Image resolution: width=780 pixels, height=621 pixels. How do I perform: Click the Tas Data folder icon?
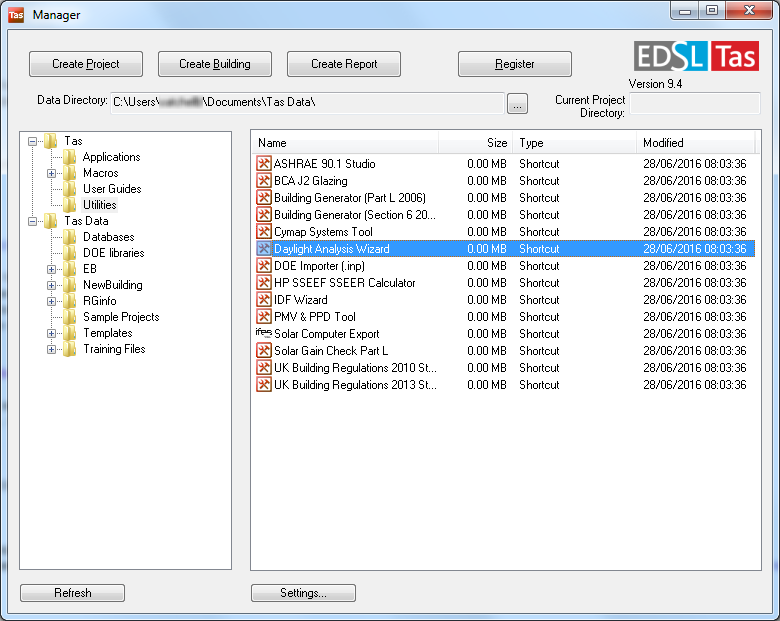pyautogui.click(x=51, y=221)
